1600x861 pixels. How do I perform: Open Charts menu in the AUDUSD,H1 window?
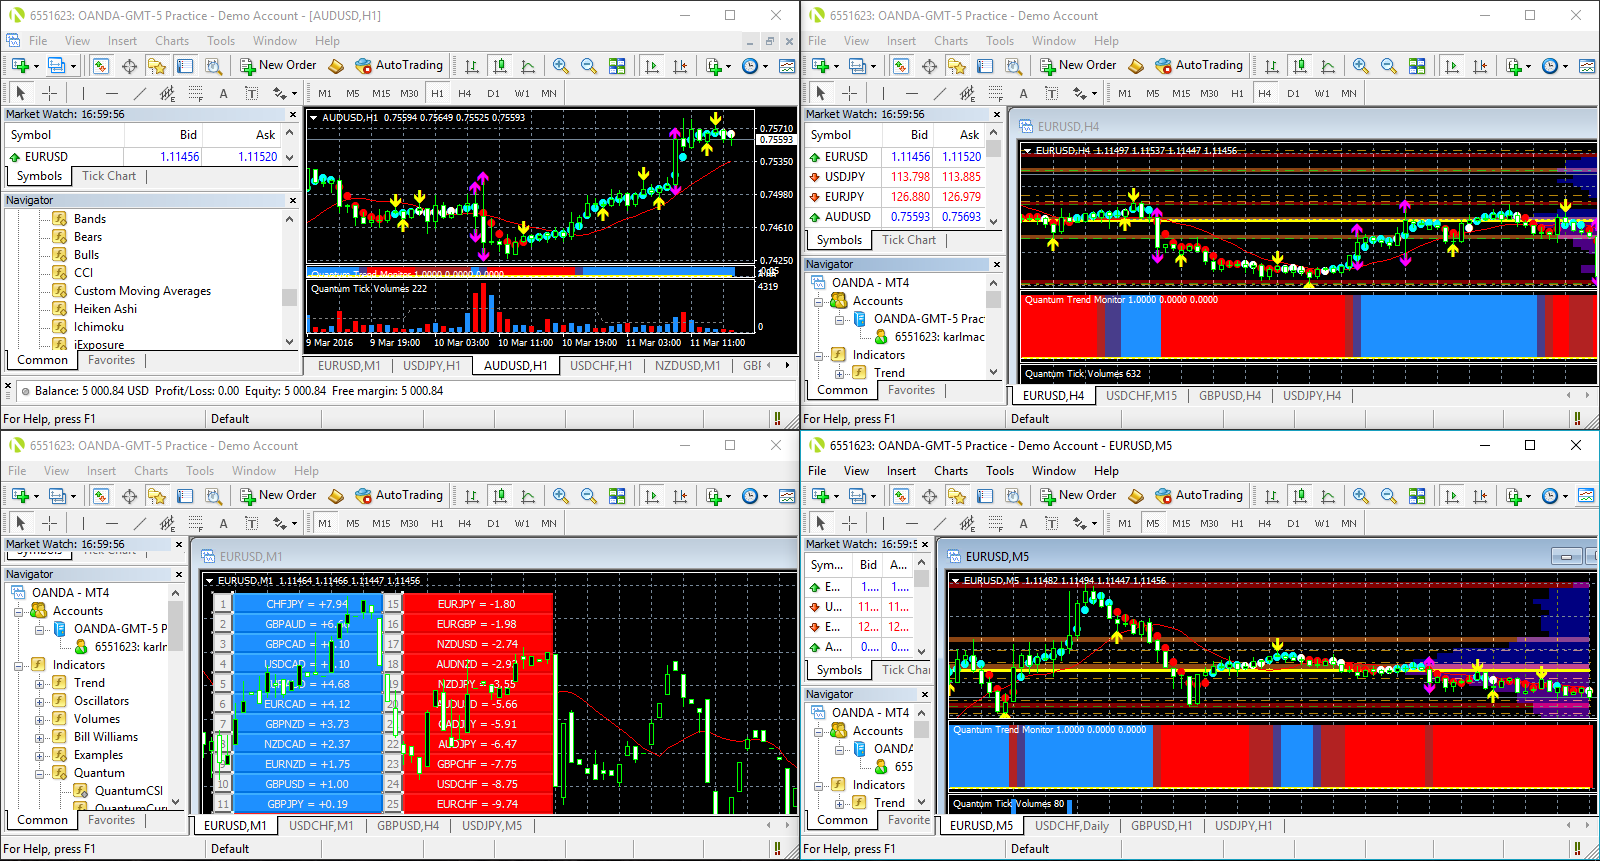172,41
